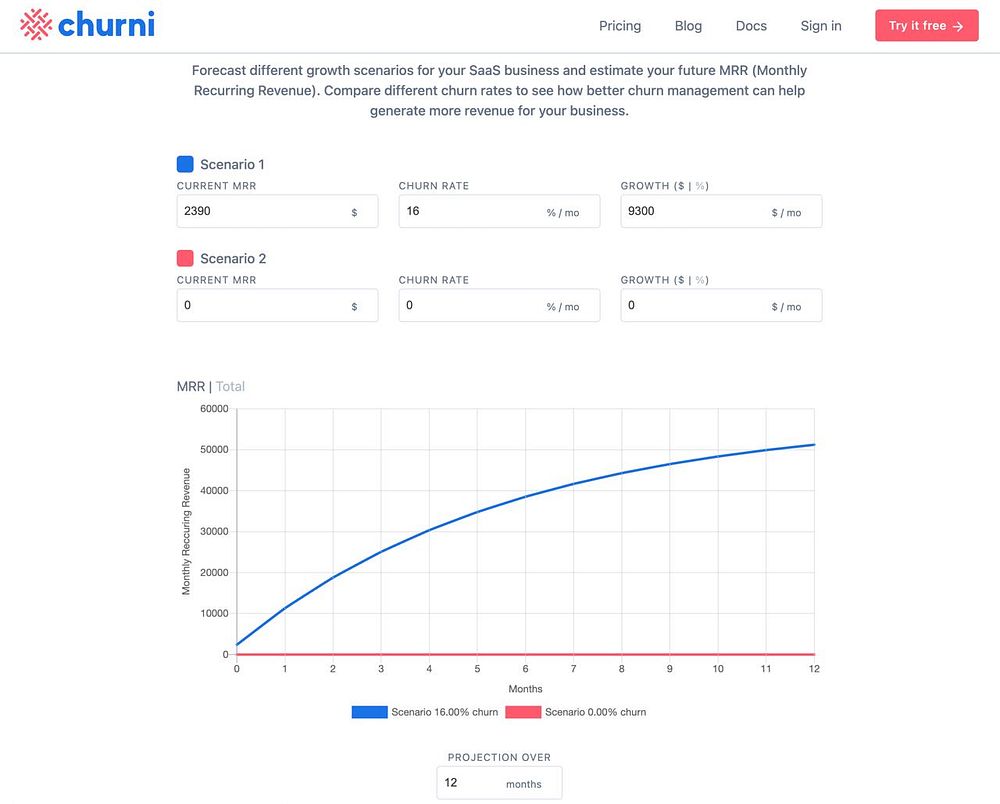
Task: Click the churni brand name text
Action: coord(106,24)
